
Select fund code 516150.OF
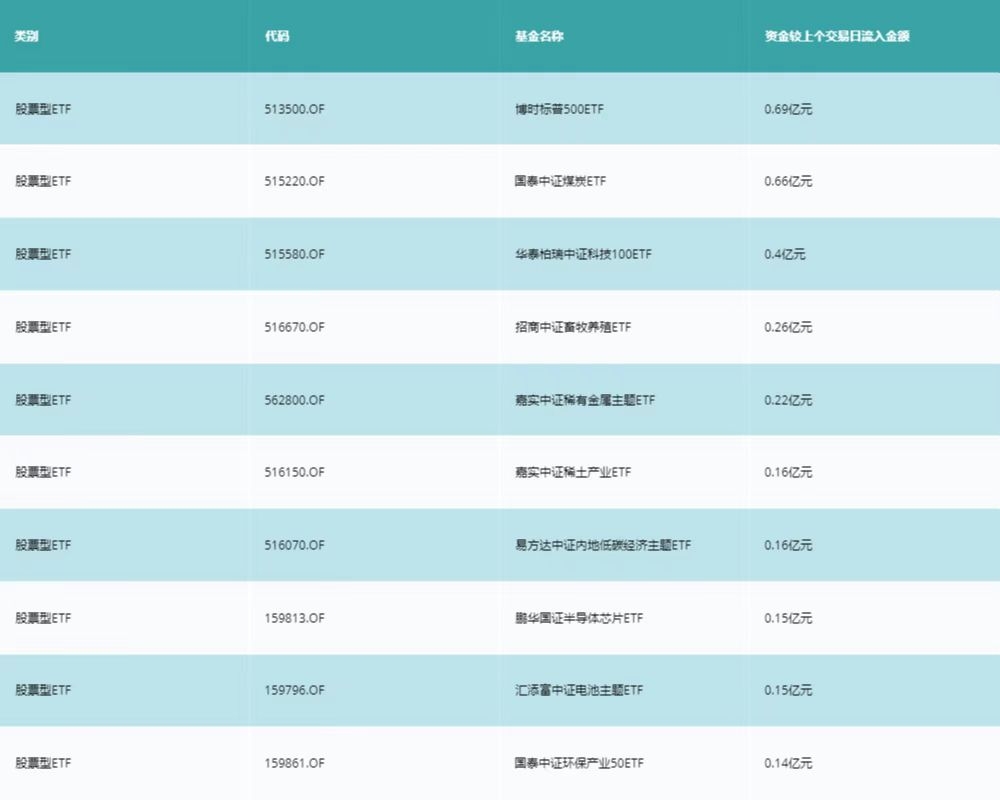pyautogui.click(x=295, y=472)
